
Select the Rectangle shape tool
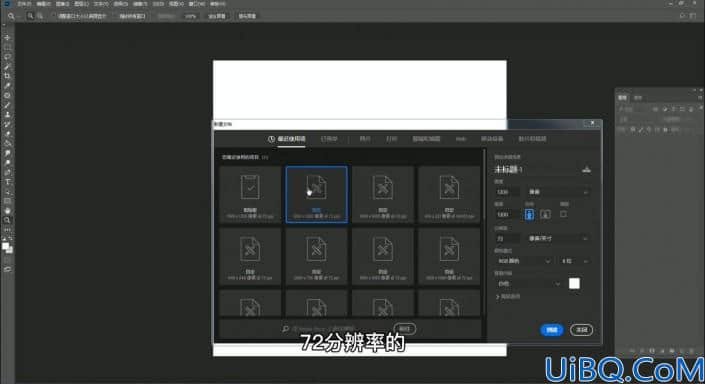7,201
